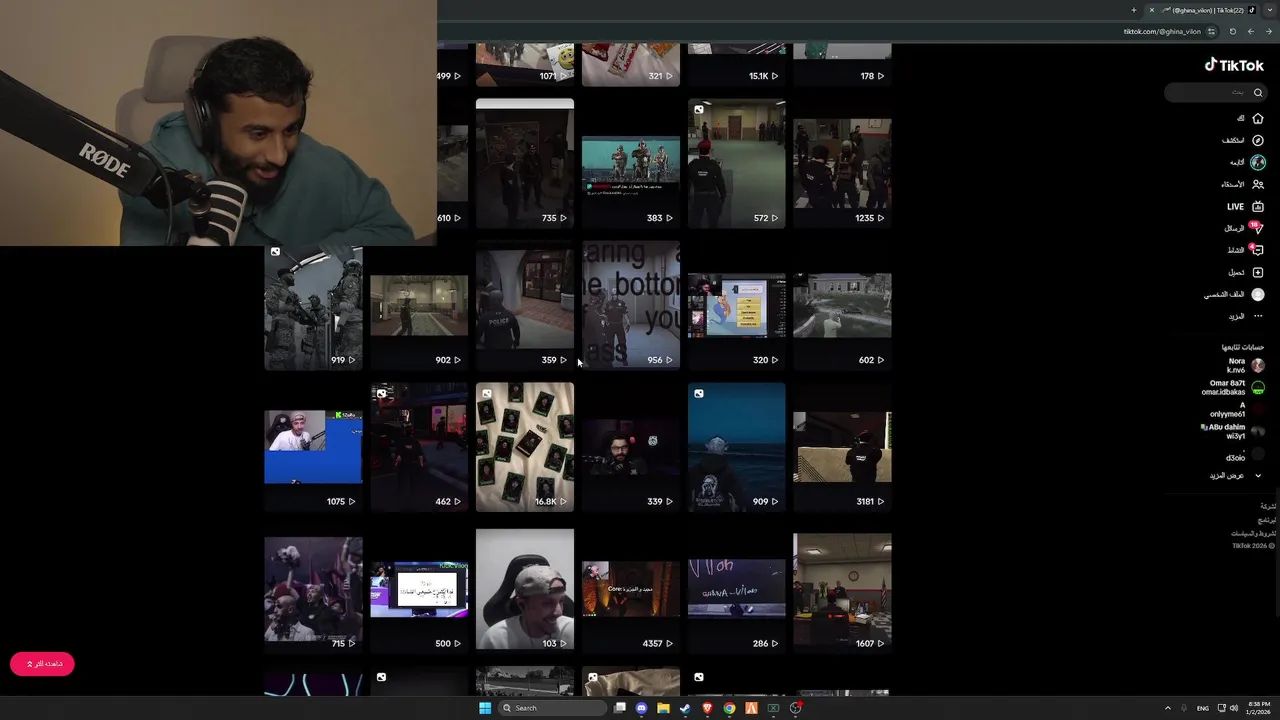Screen dimensions: 1280x720
Task: Open the More three-dots menu
Action: [x=1258, y=316]
